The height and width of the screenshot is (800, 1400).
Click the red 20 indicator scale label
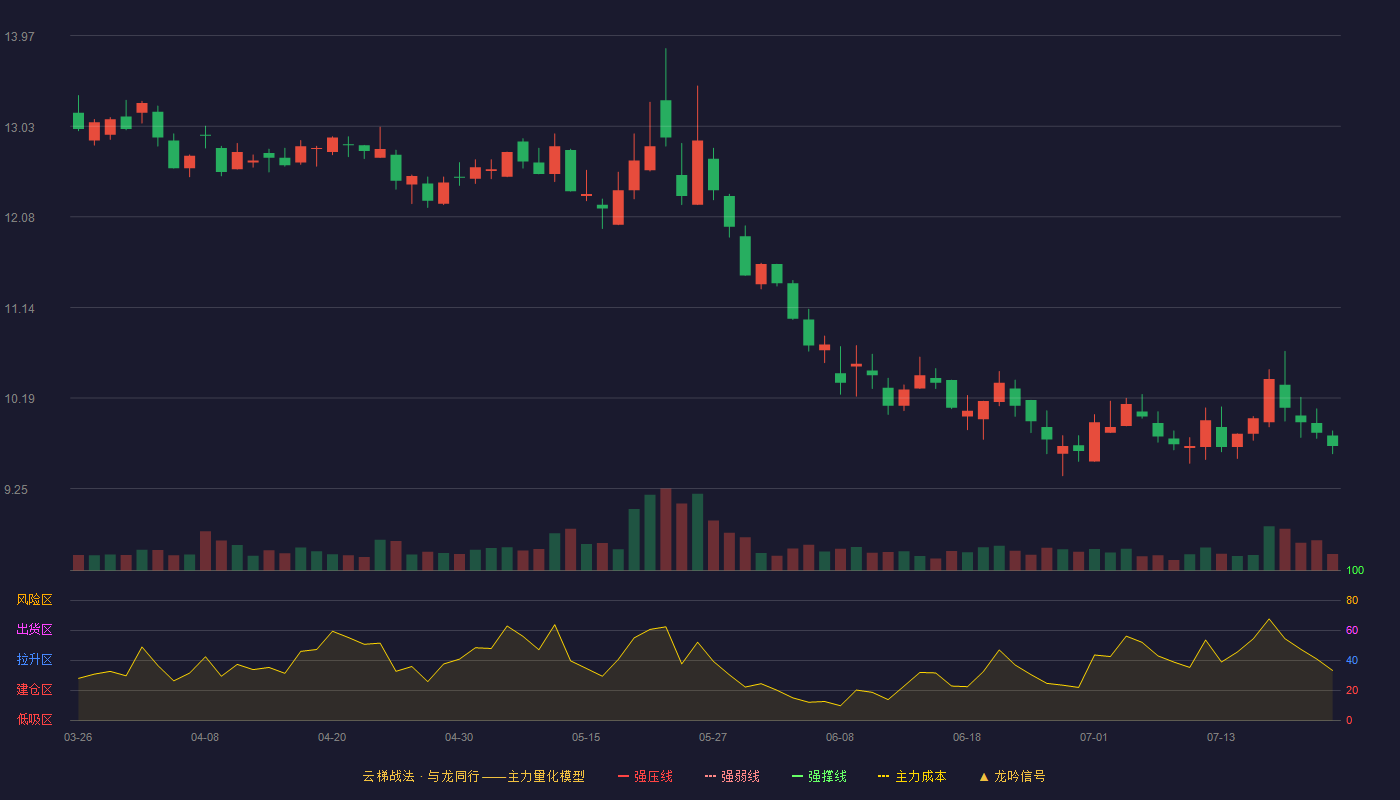coord(1352,690)
